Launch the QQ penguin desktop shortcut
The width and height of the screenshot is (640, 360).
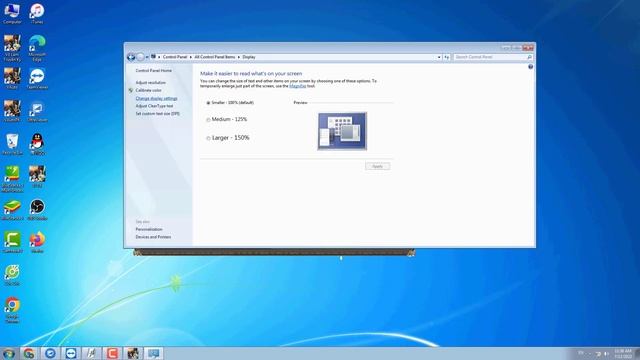(x=37, y=144)
